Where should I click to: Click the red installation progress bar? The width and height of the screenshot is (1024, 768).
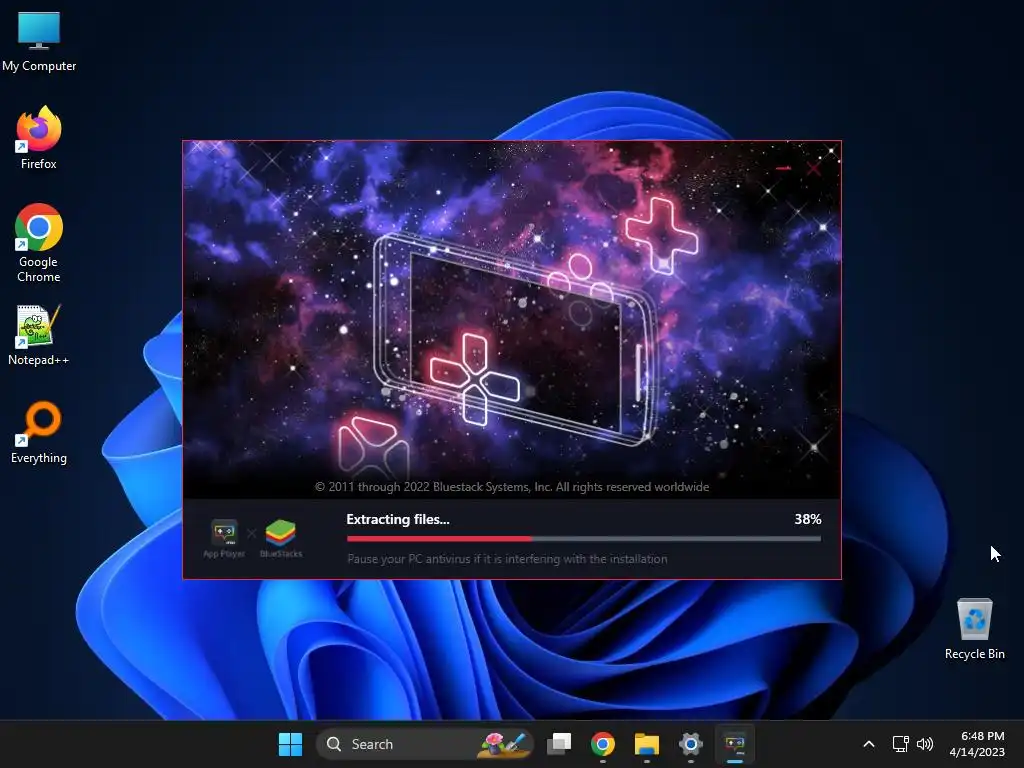tap(584, 539)
